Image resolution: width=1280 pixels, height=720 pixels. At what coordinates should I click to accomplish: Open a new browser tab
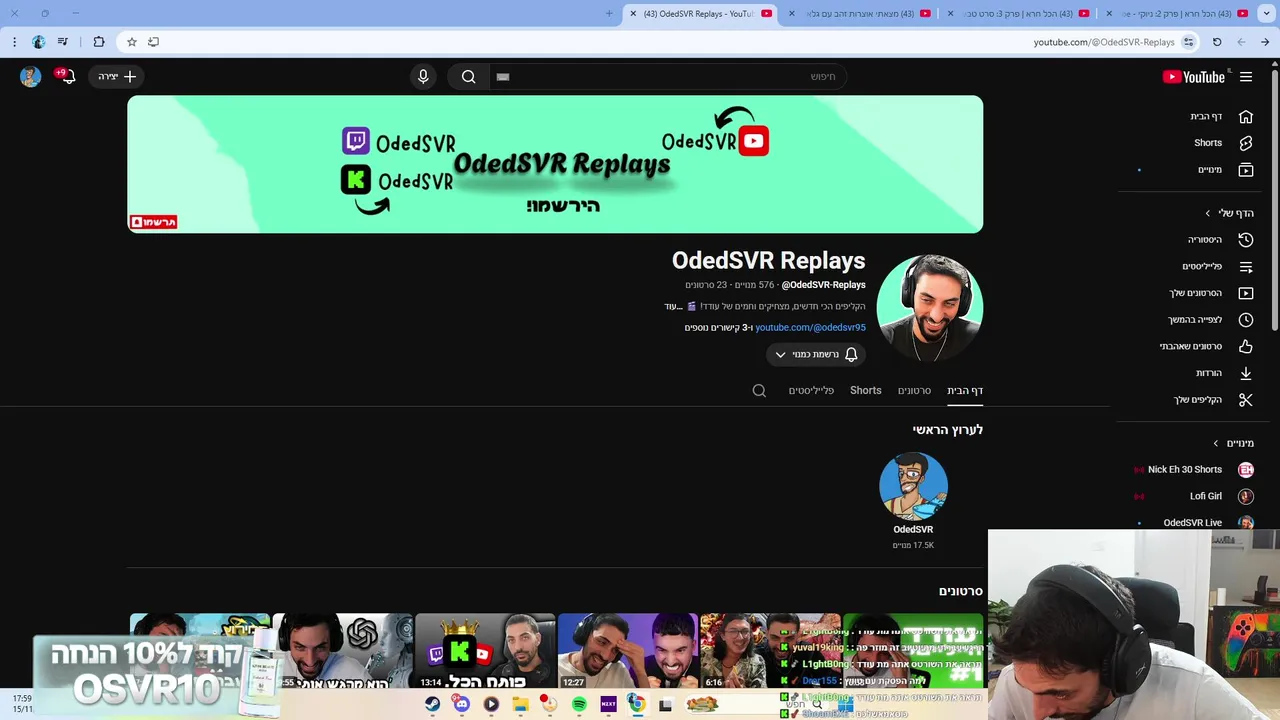pyautogui.click(x=609, y=14)
